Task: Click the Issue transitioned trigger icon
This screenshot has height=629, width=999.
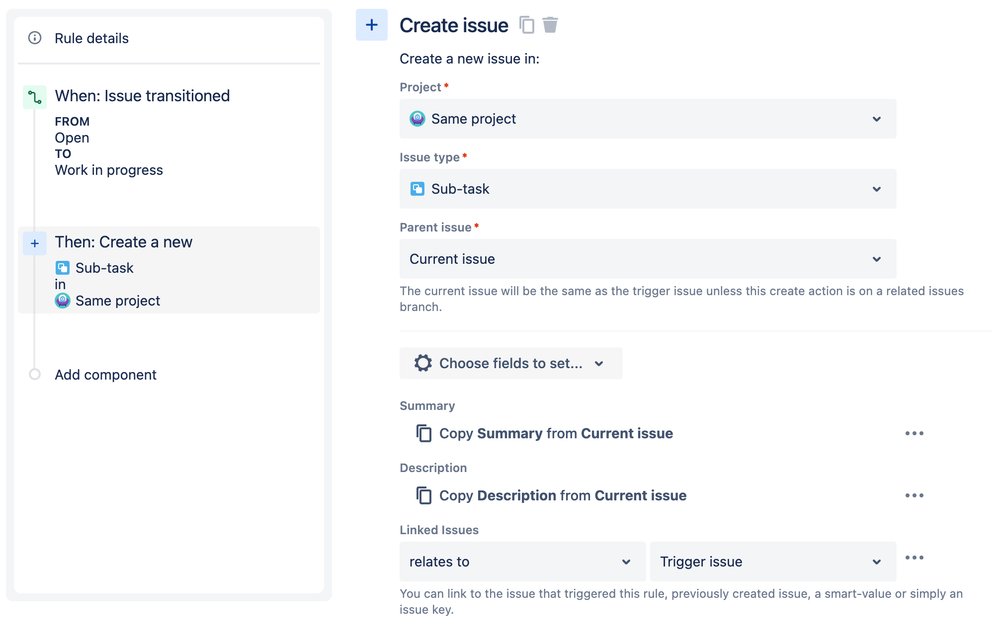Action: (x=35, y=97)
